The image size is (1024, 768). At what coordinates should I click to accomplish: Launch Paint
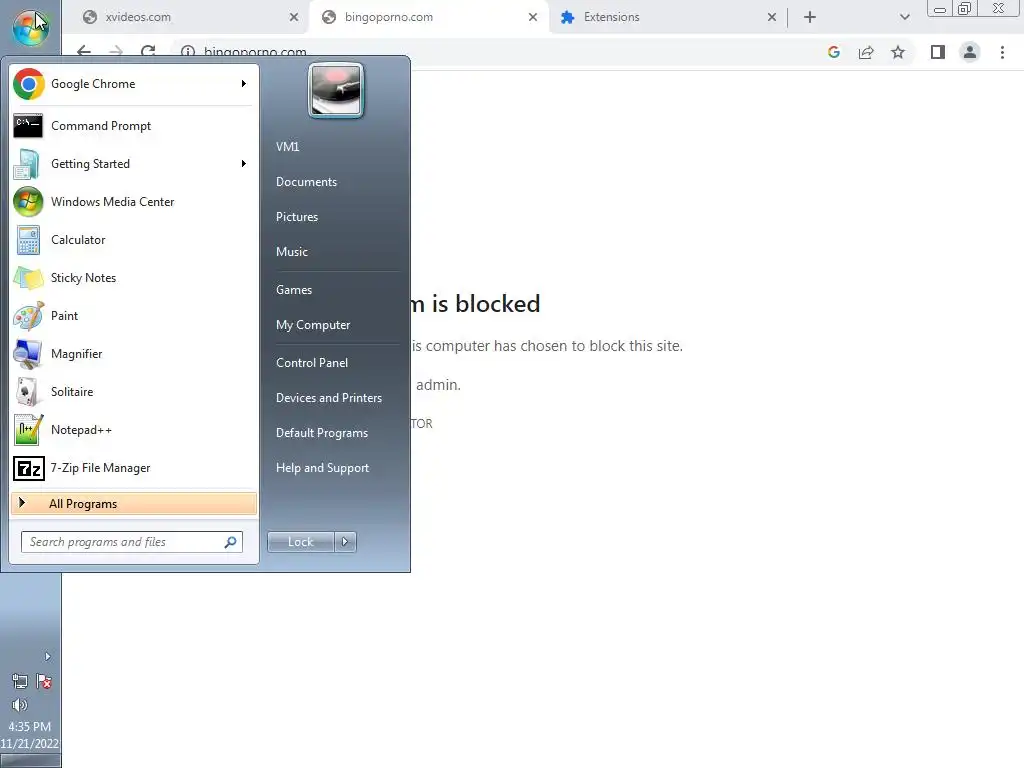(134, 315)
